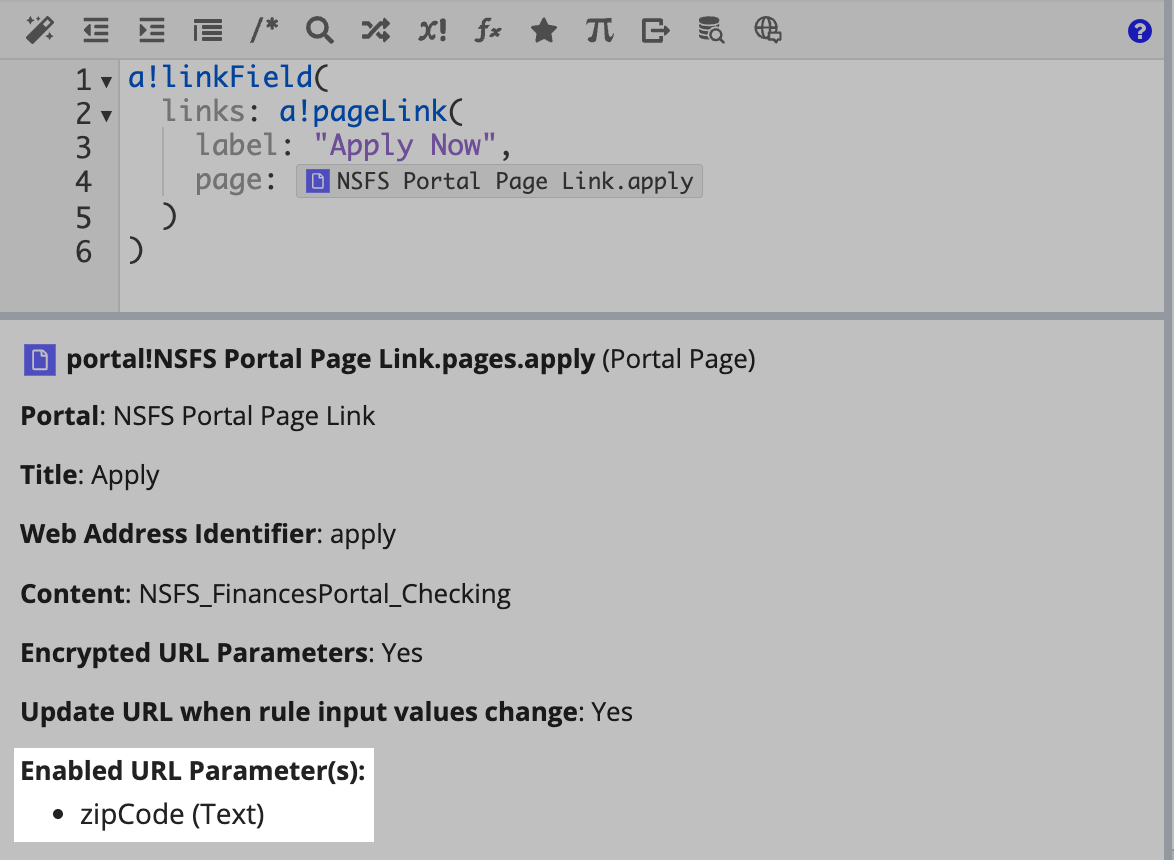This screenshot has height=860, width=1174.
Task: Click Update URL when rule input values change
Action: [299, 713]
